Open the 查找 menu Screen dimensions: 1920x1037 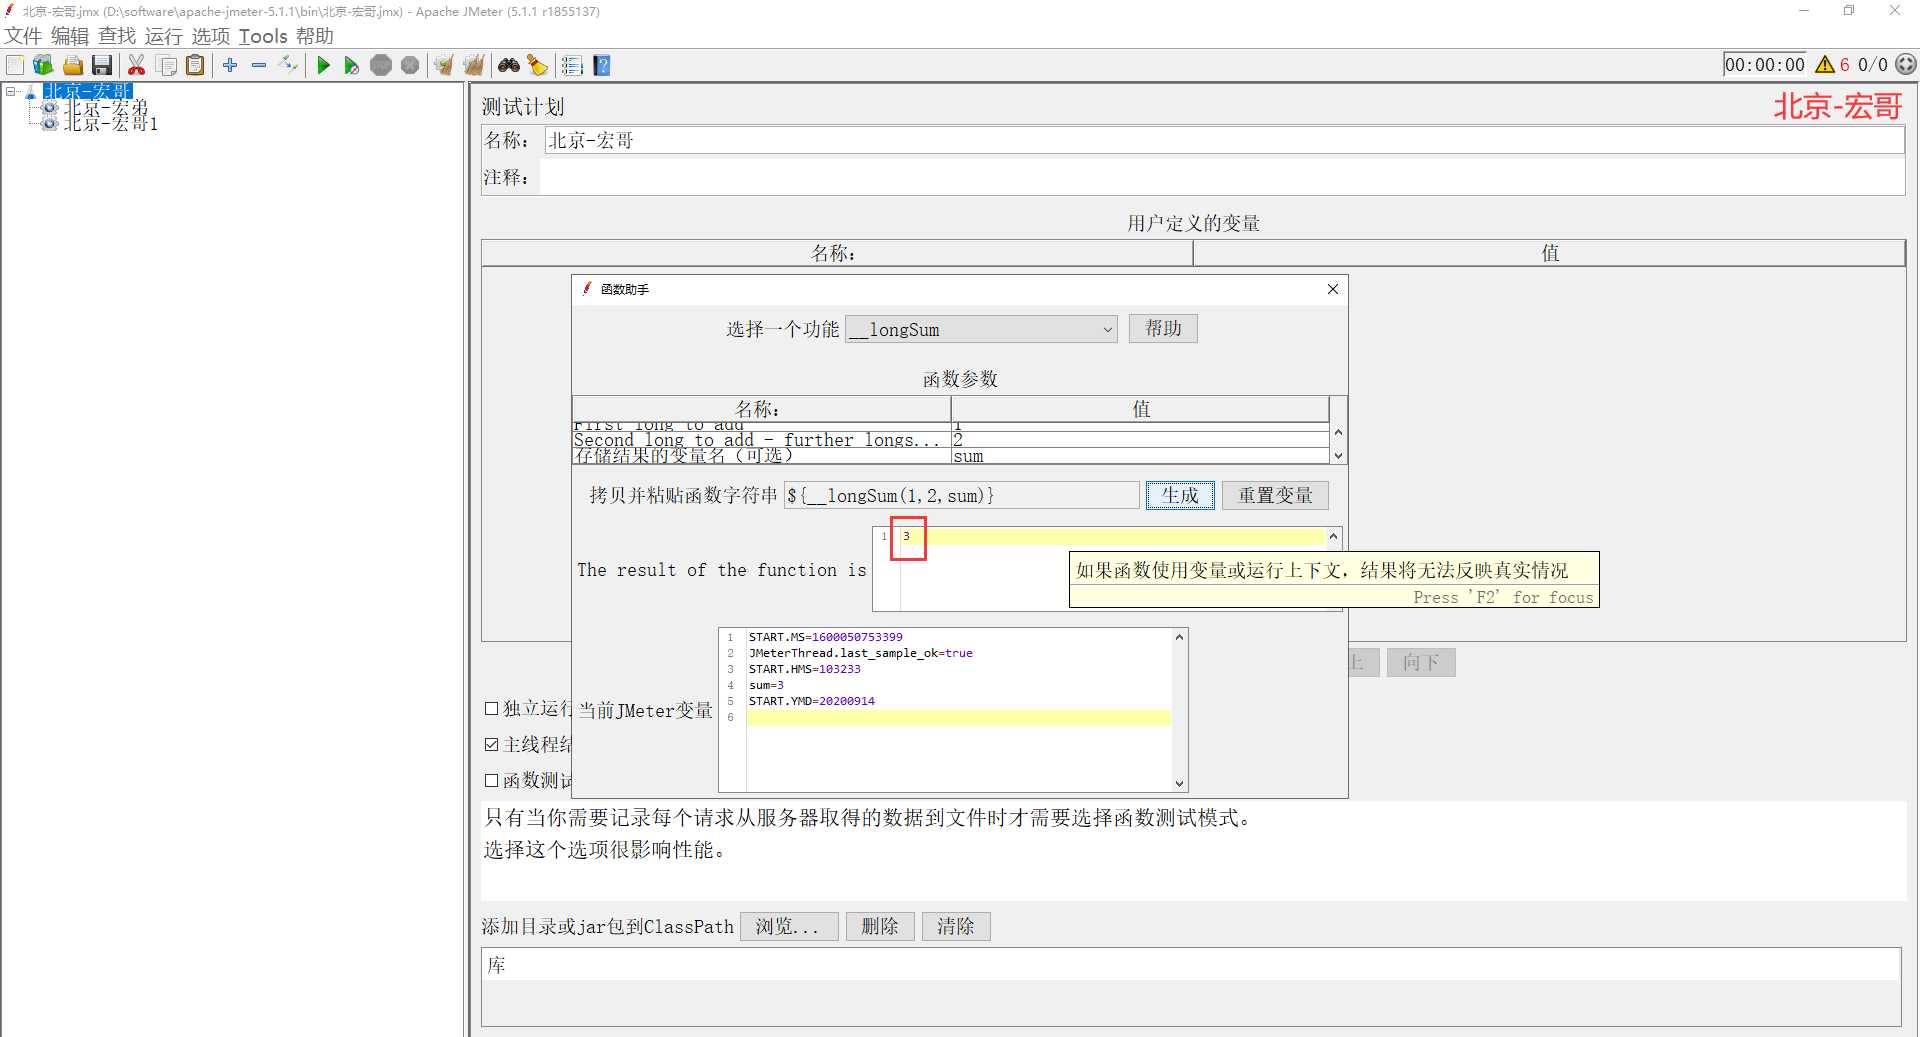pos(117,36)
